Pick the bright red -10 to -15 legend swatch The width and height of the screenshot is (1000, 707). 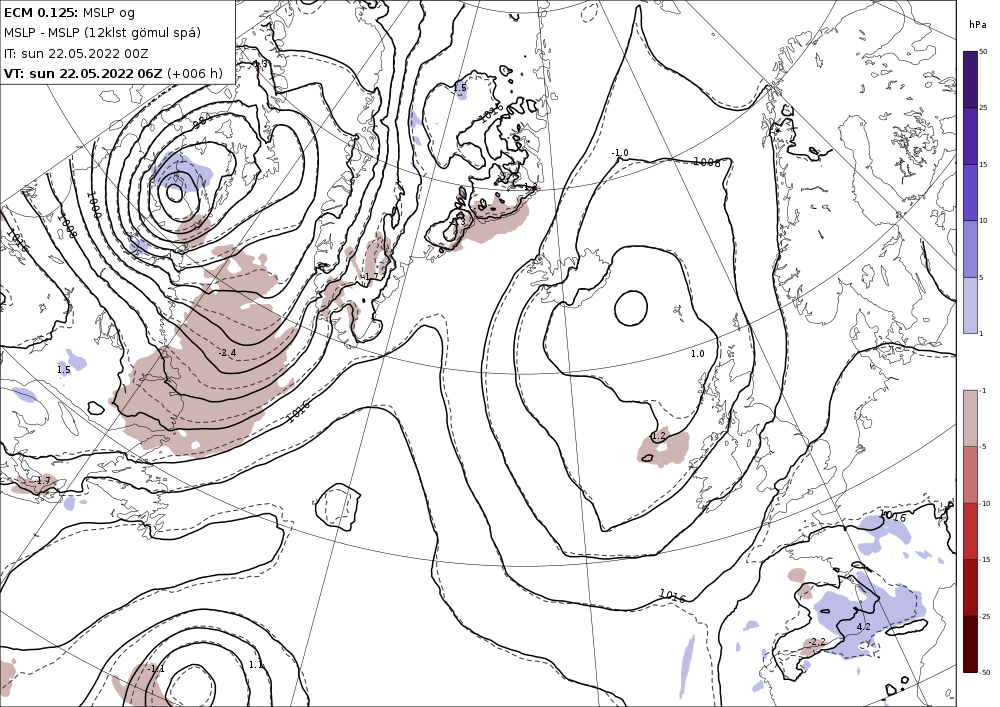pos(970,531)
